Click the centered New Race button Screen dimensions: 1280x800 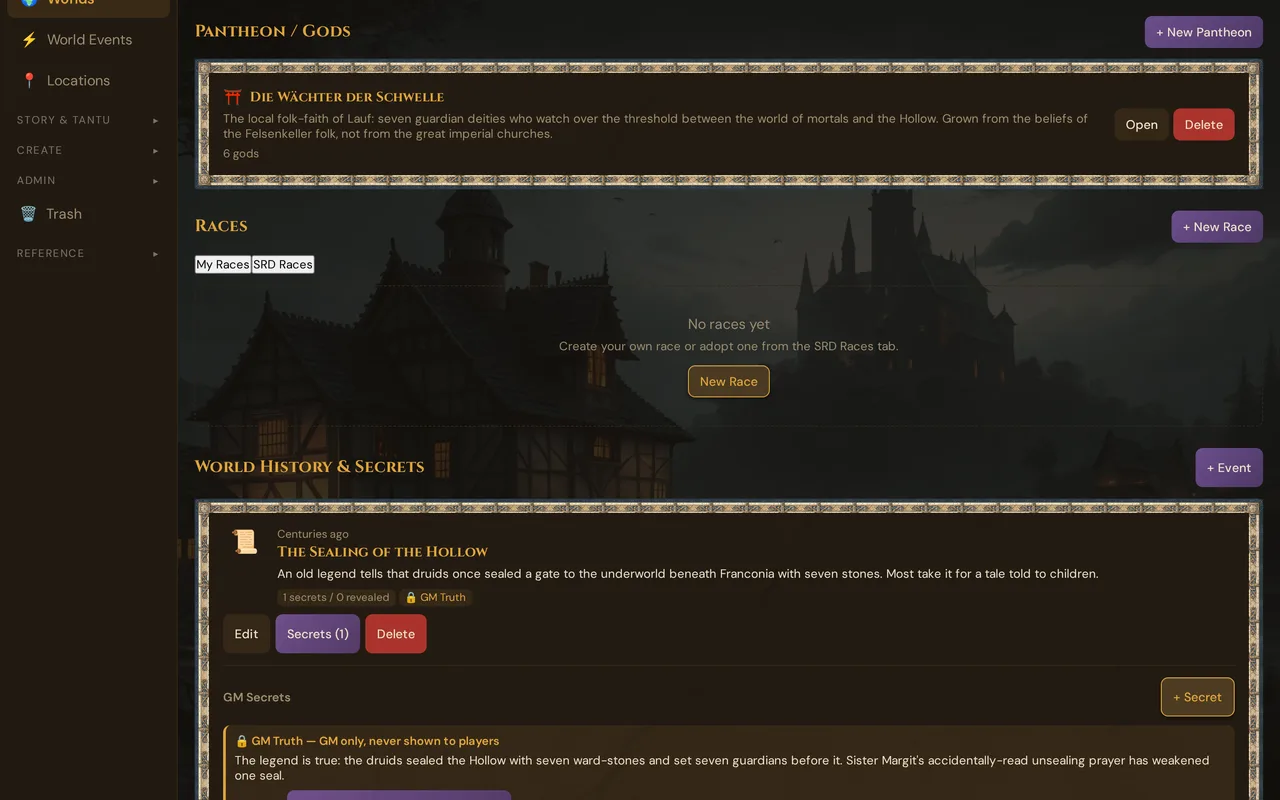click(x=729, y=381)
